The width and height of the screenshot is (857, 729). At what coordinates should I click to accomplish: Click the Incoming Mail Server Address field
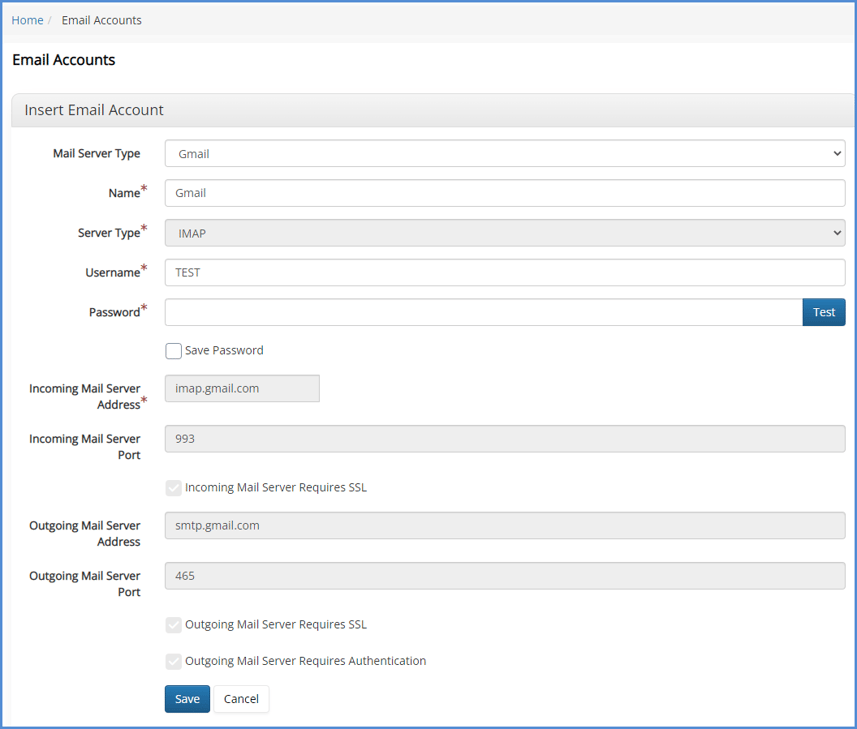[x=242, y=389]
